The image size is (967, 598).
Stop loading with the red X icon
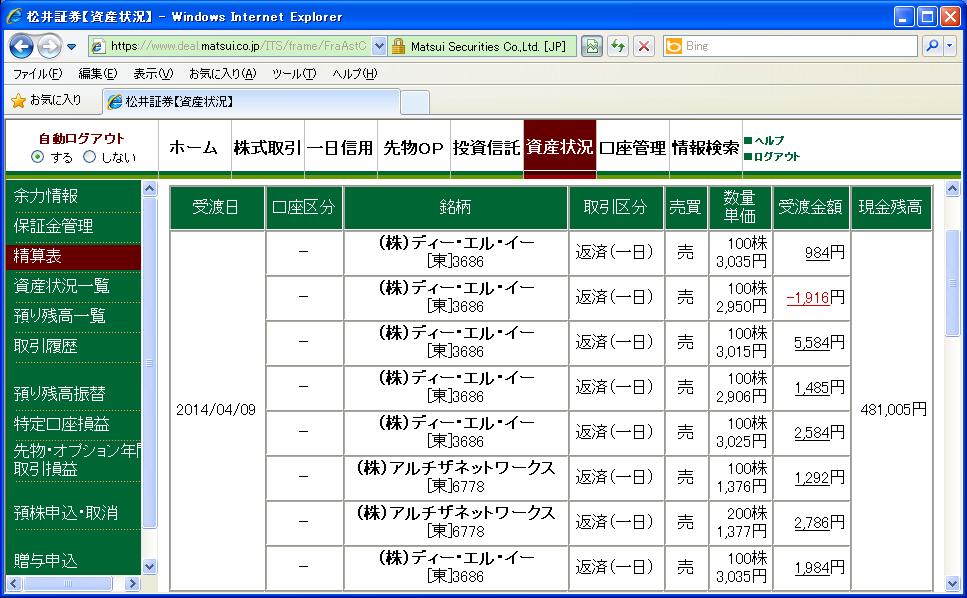pyautogui.click(x=643, y=46)
